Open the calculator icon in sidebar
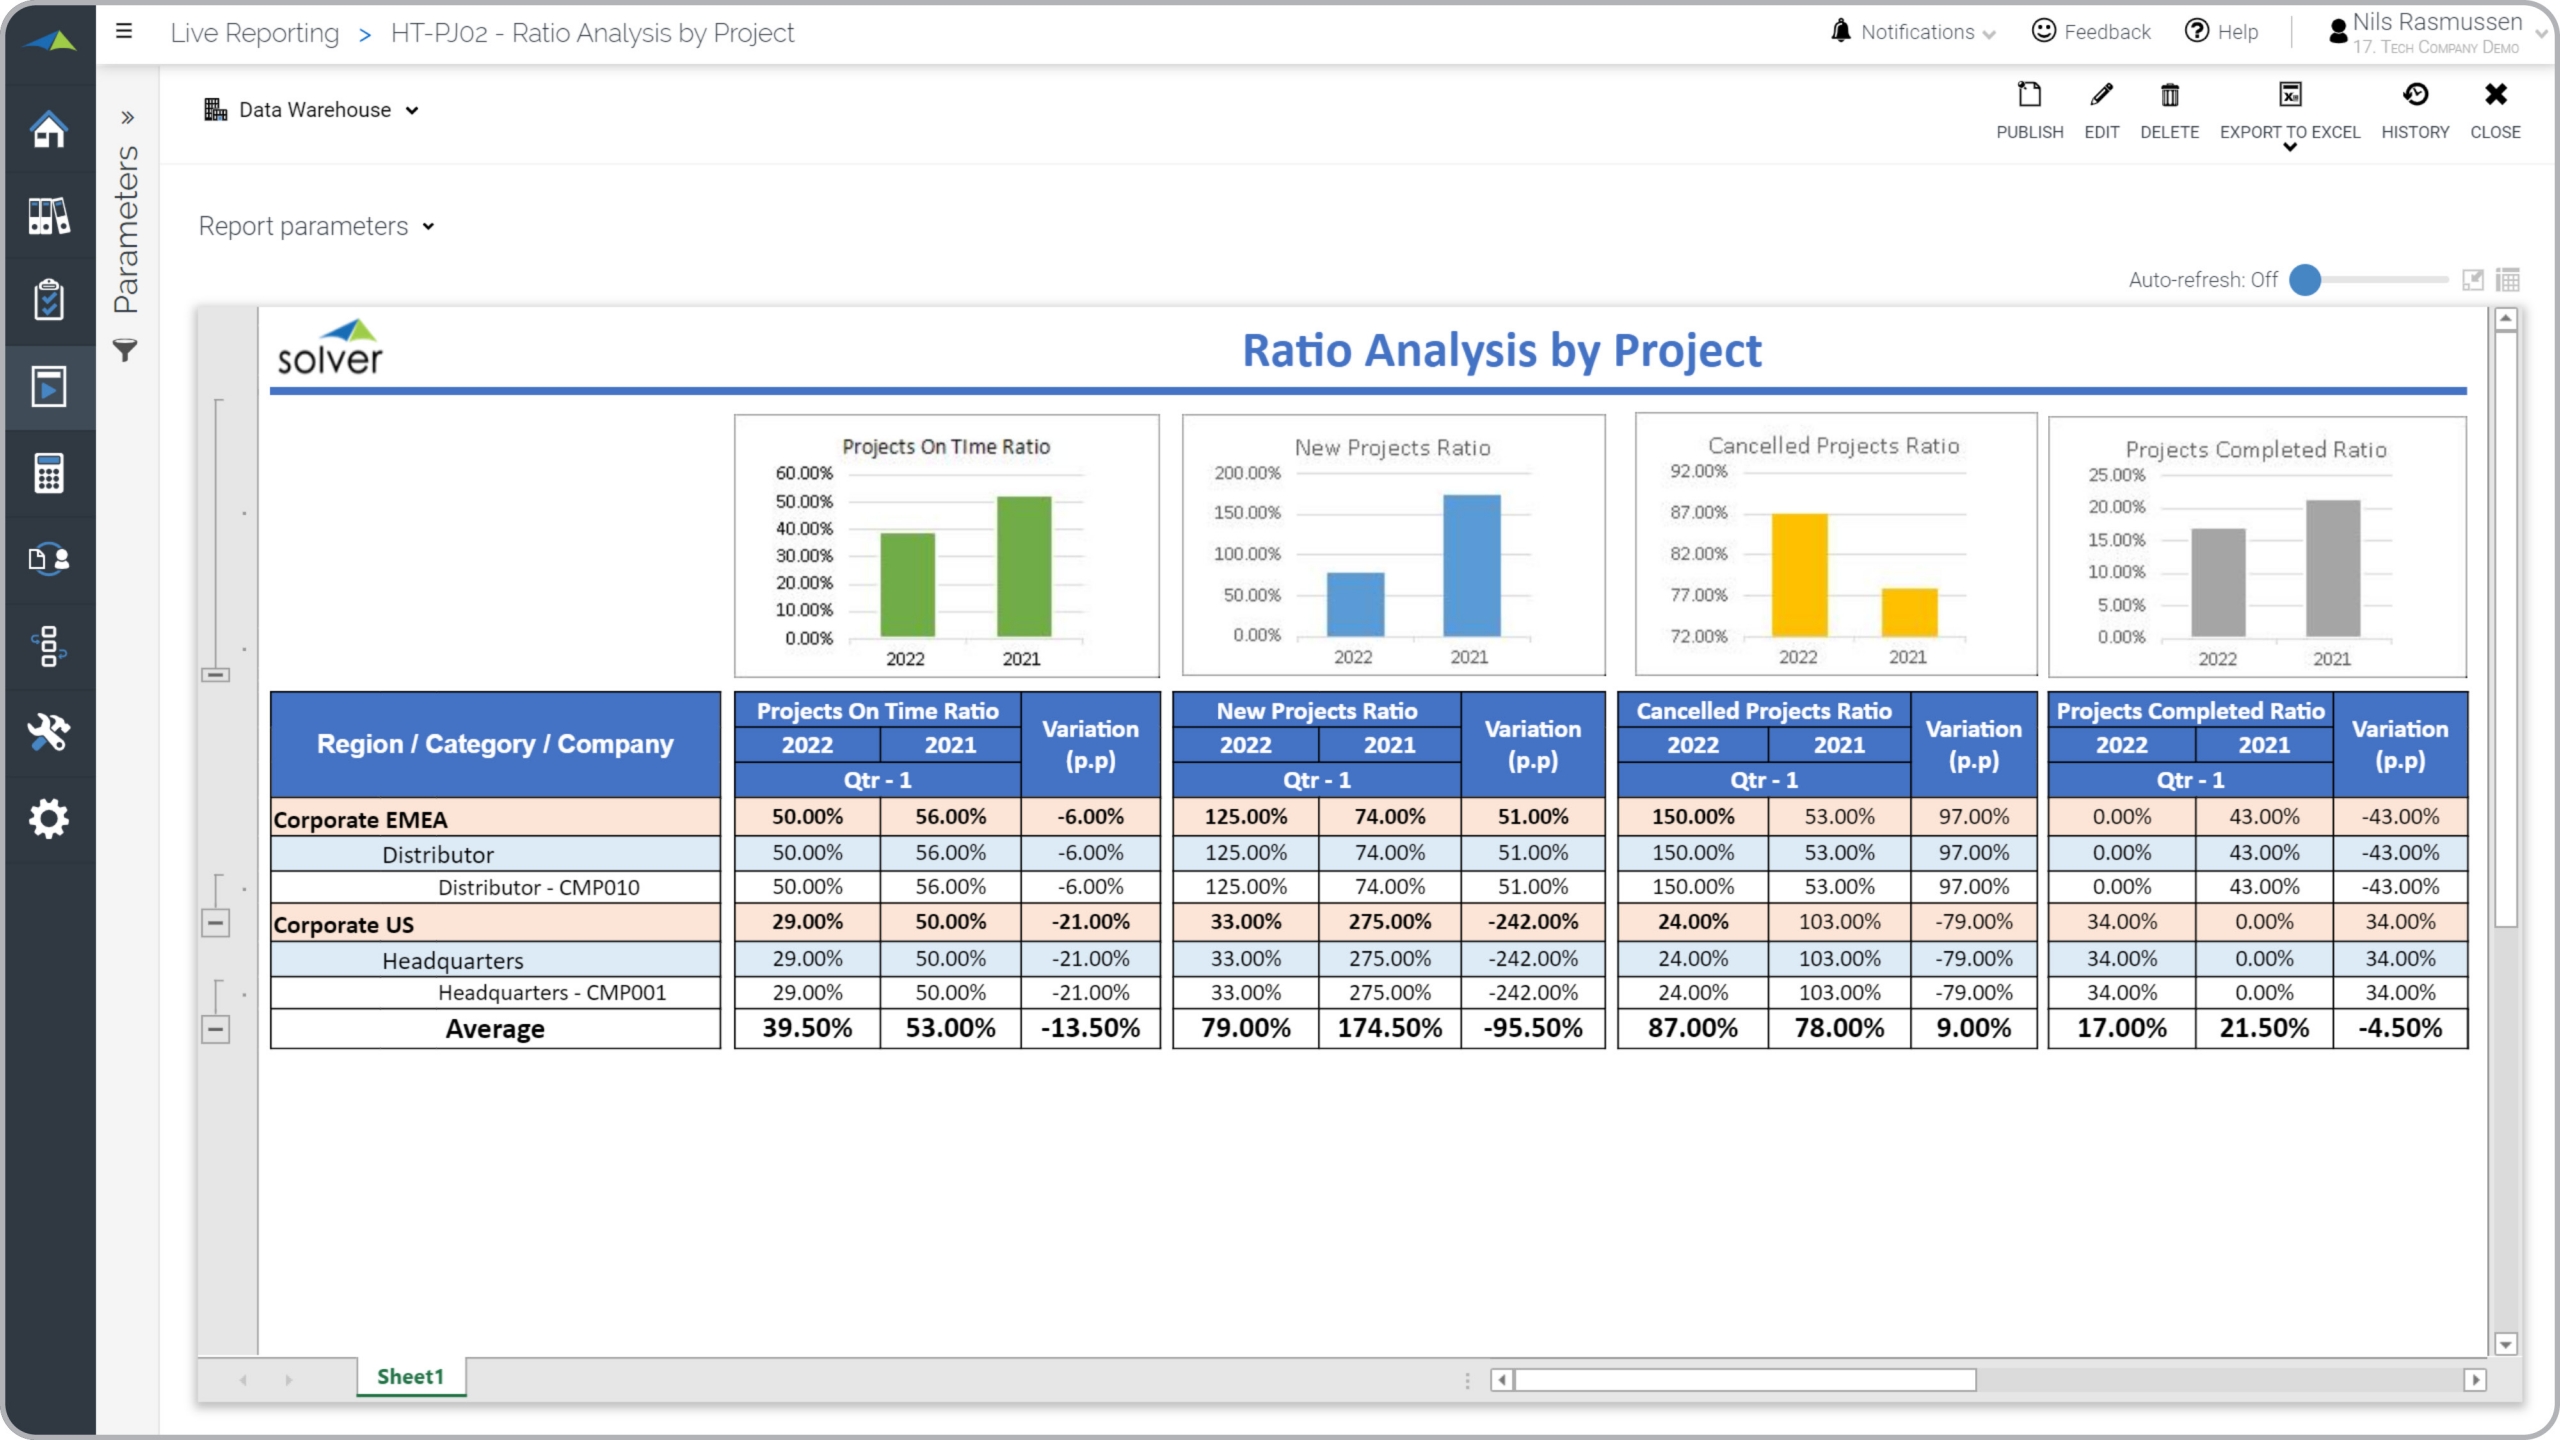 pos(48,474)
